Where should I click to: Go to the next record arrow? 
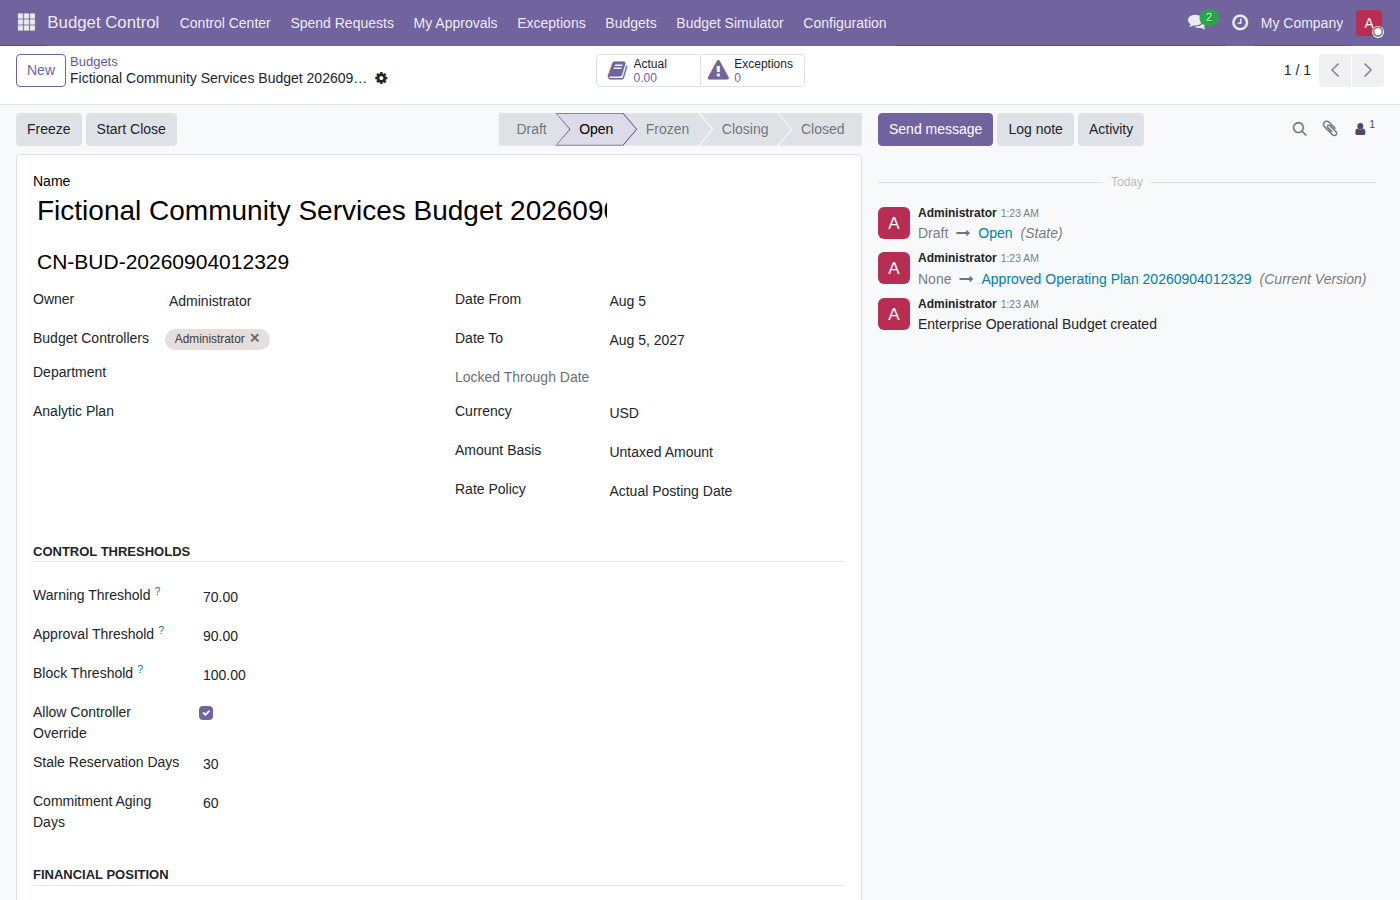[1368, 70]
